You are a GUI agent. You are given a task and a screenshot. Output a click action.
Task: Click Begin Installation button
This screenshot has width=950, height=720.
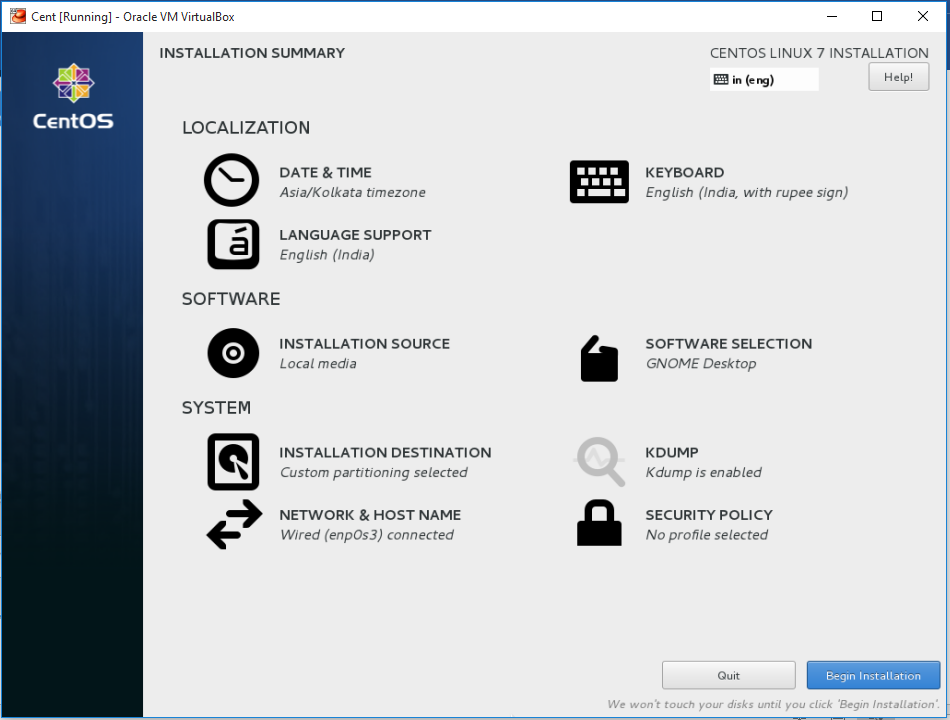click(873, 675)
